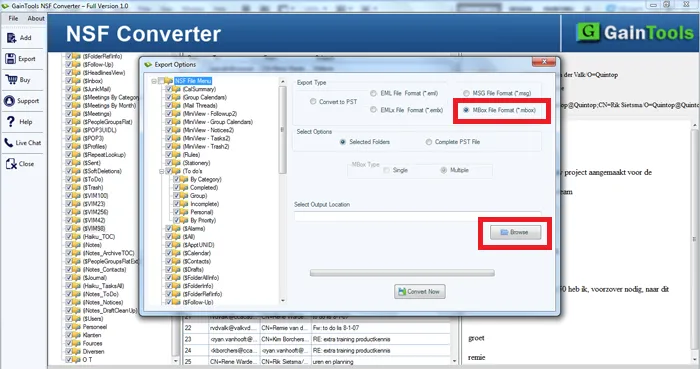Click the ($Inbox) folder icon in main tree
The image size is (700, 369).
tap(77, 81)
